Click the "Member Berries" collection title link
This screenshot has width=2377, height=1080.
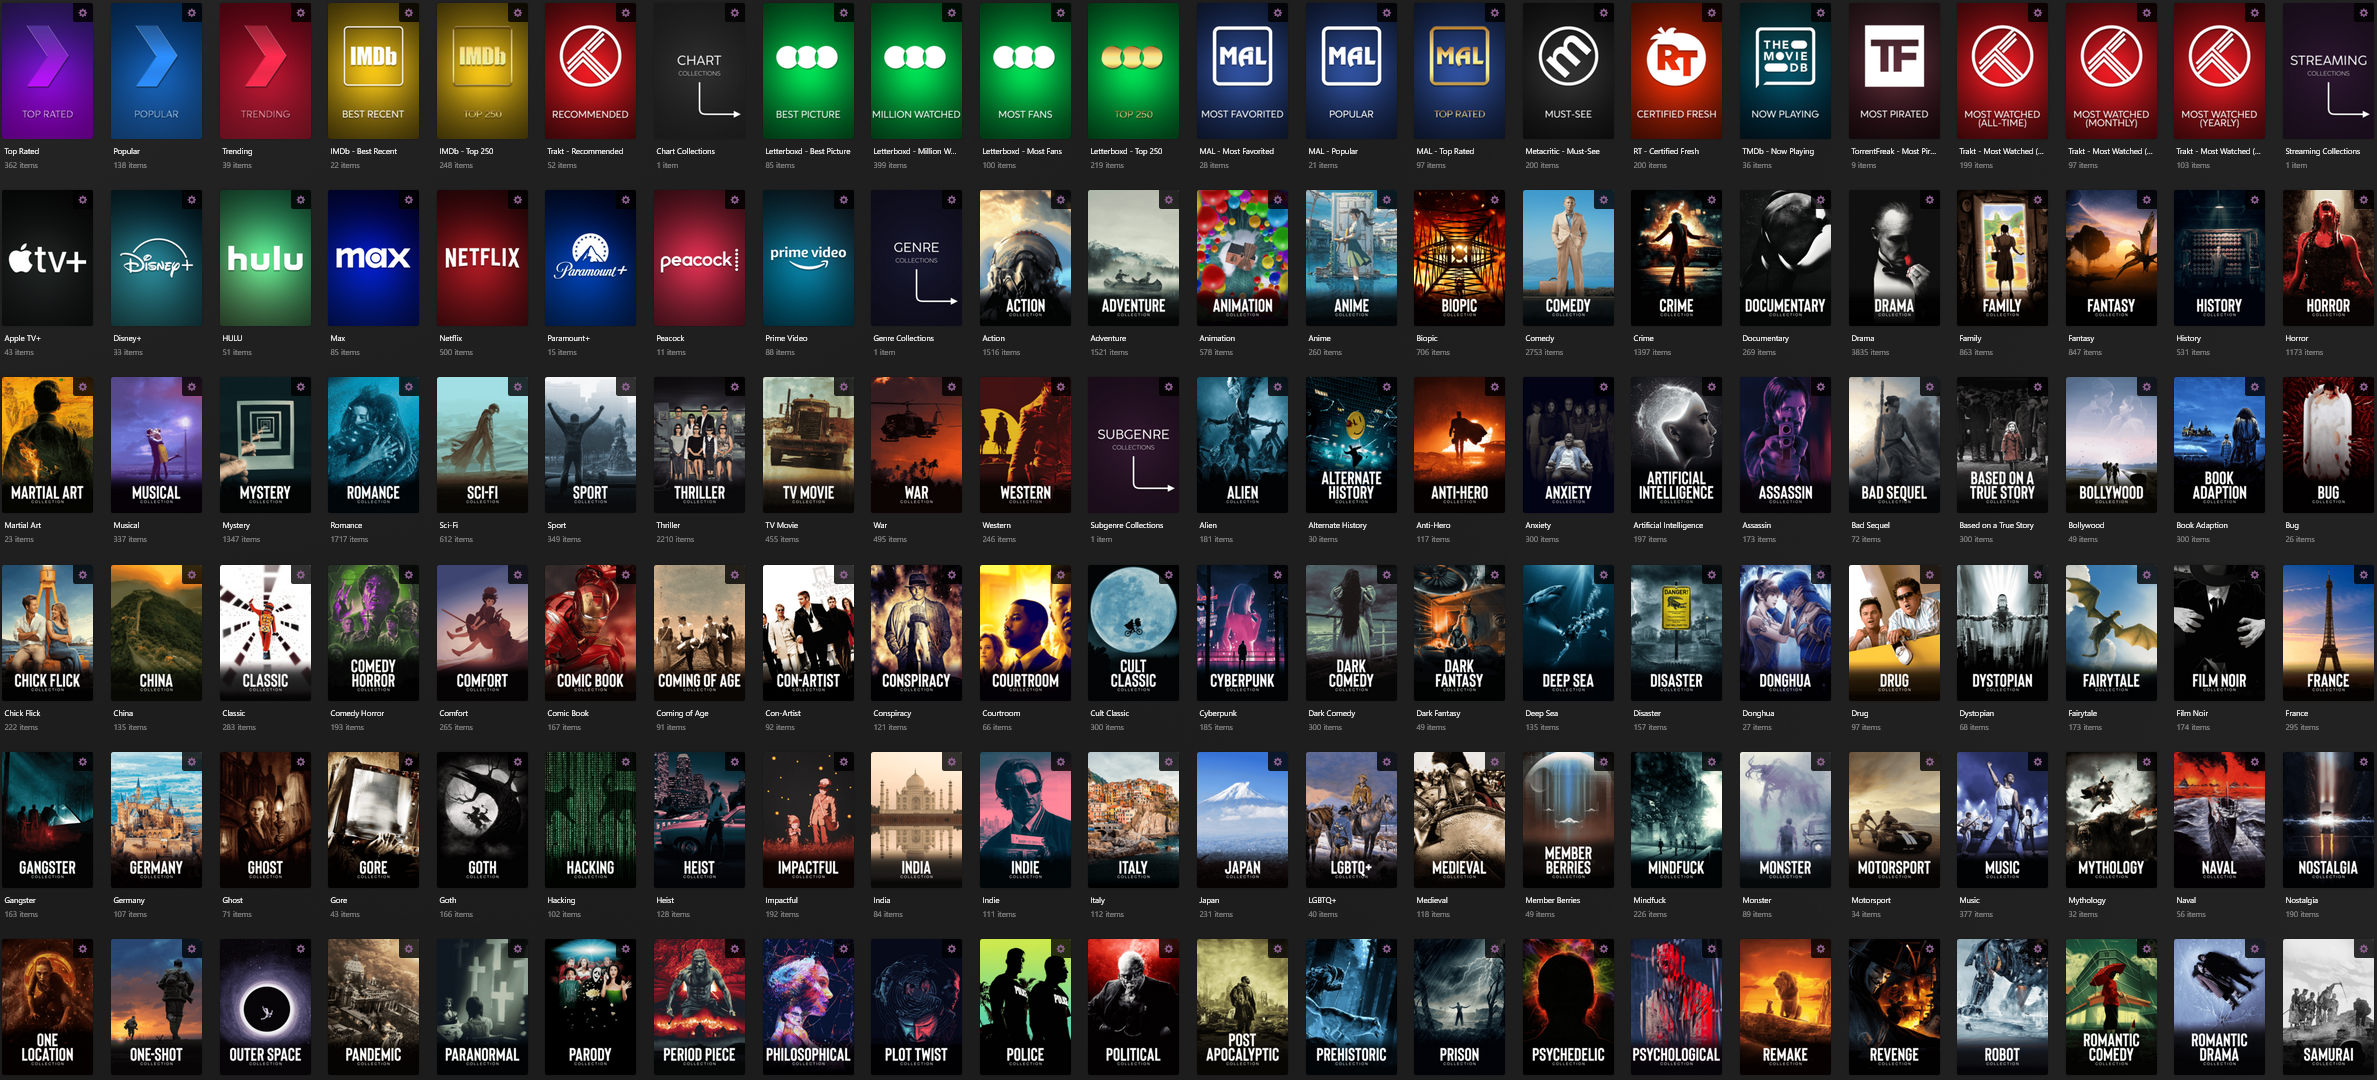click(1552, 901)
